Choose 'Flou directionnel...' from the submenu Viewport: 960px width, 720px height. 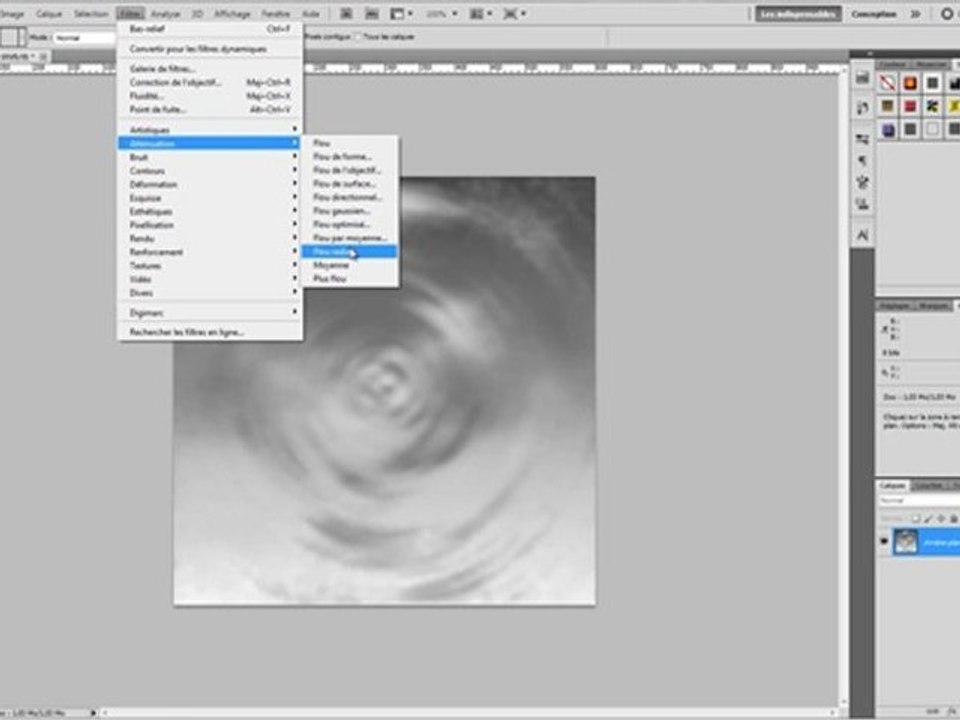coord(349,197)
